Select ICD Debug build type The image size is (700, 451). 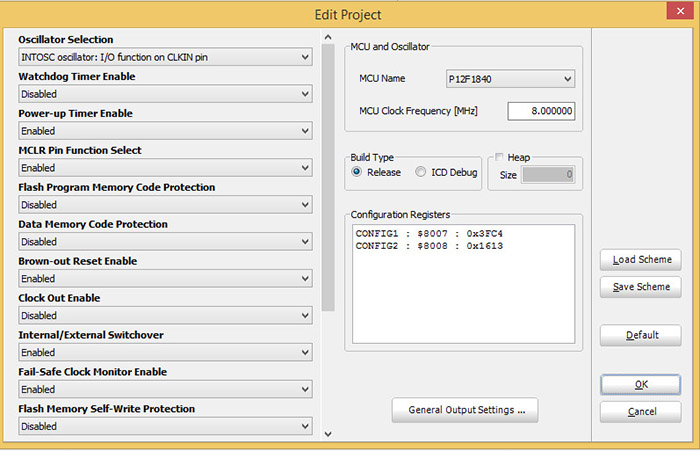click(421, 172)
